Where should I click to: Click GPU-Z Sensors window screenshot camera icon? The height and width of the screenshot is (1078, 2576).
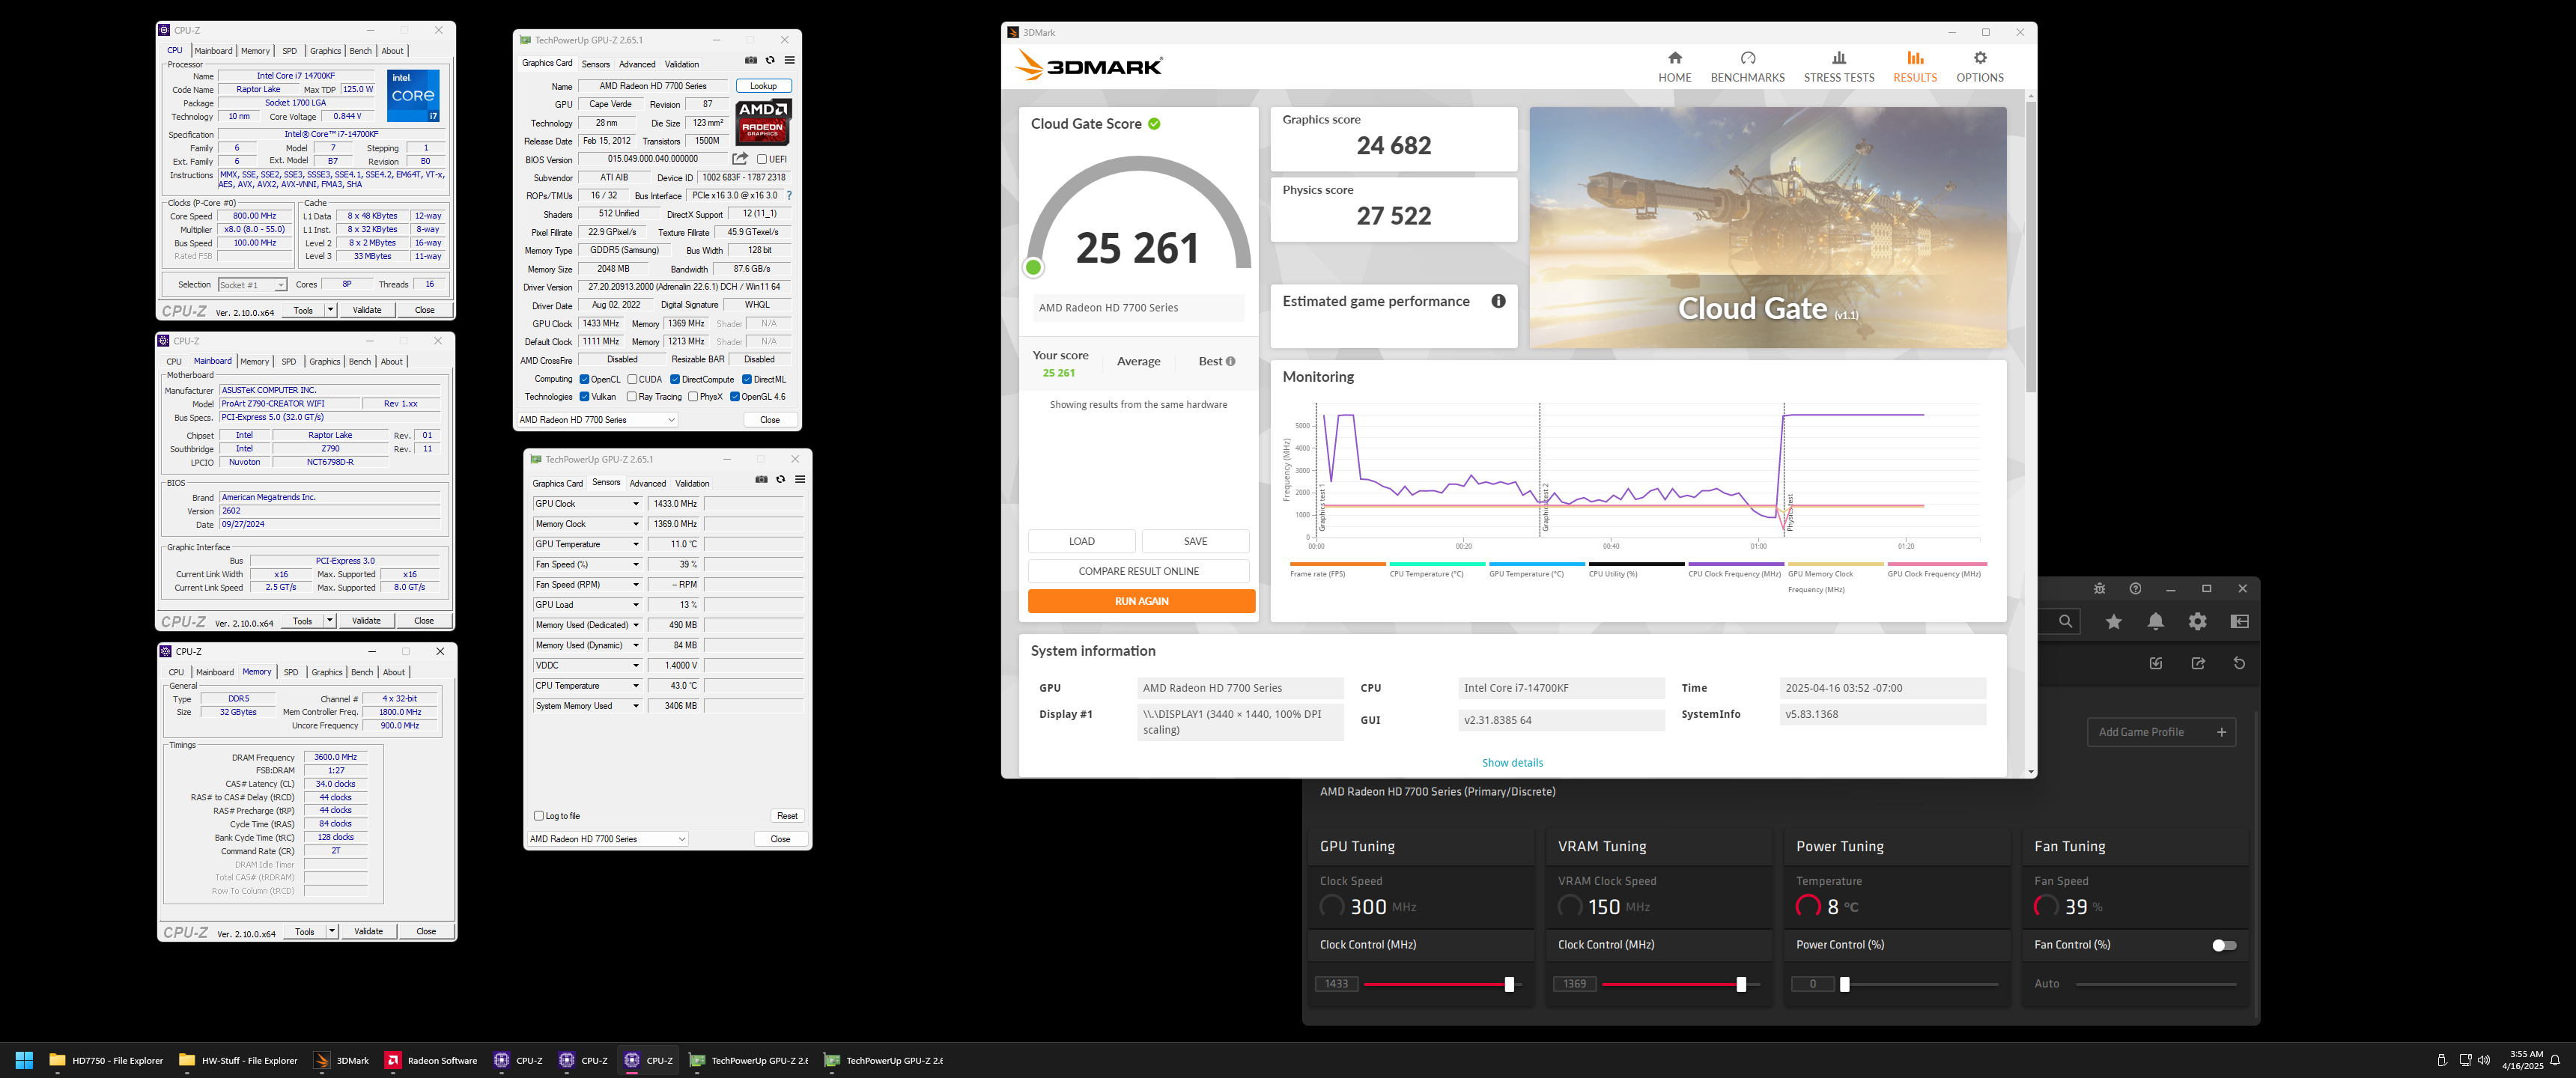pos(761,479)
